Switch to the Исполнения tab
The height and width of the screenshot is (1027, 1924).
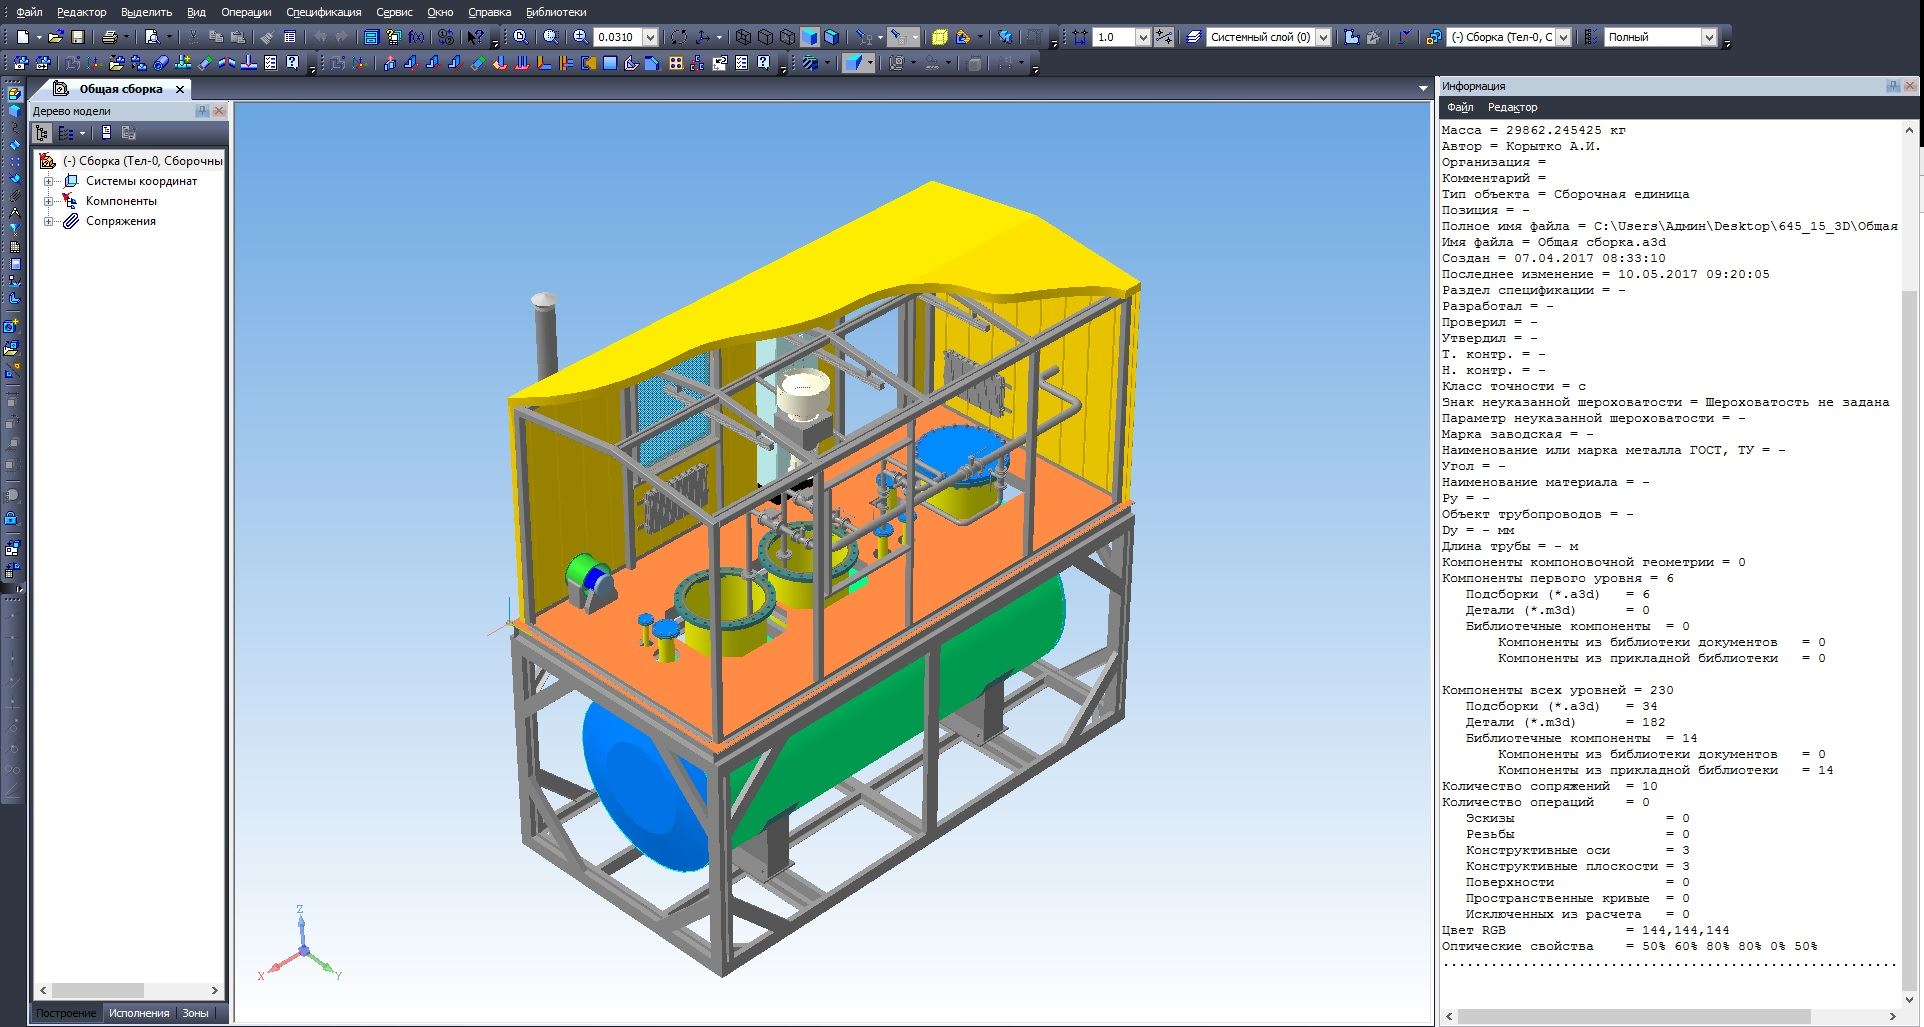[x=139, y=1013]
